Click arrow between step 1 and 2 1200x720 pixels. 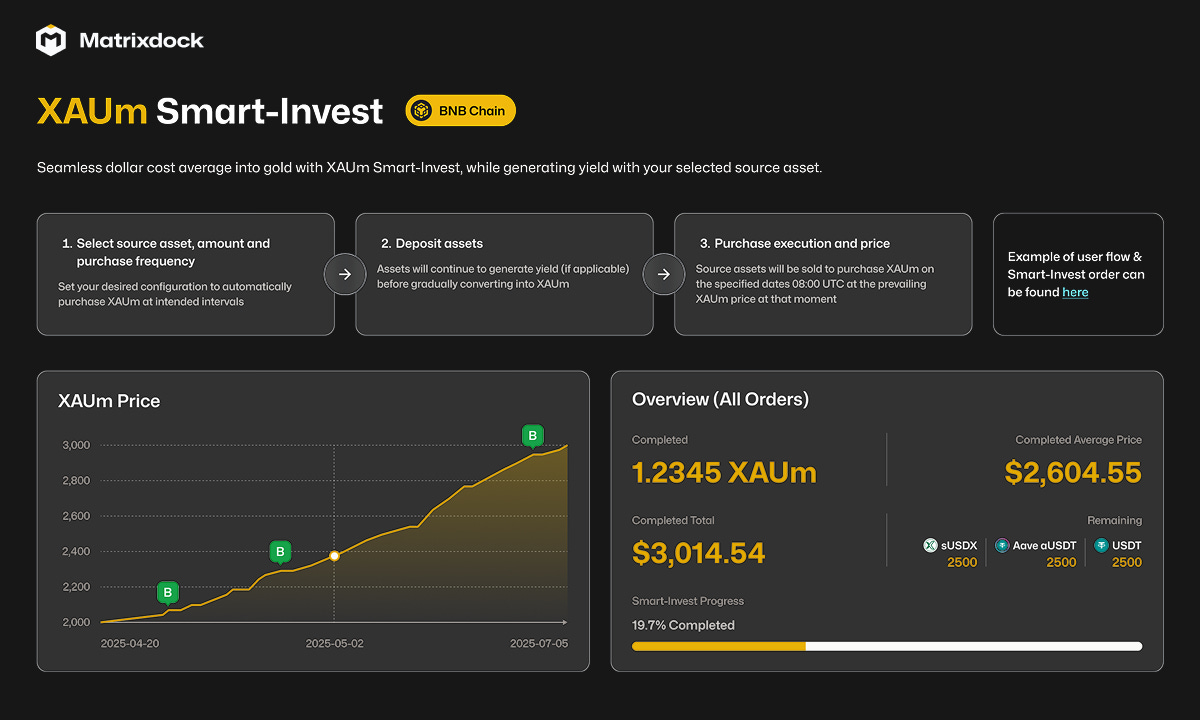[x=344, y=274]
